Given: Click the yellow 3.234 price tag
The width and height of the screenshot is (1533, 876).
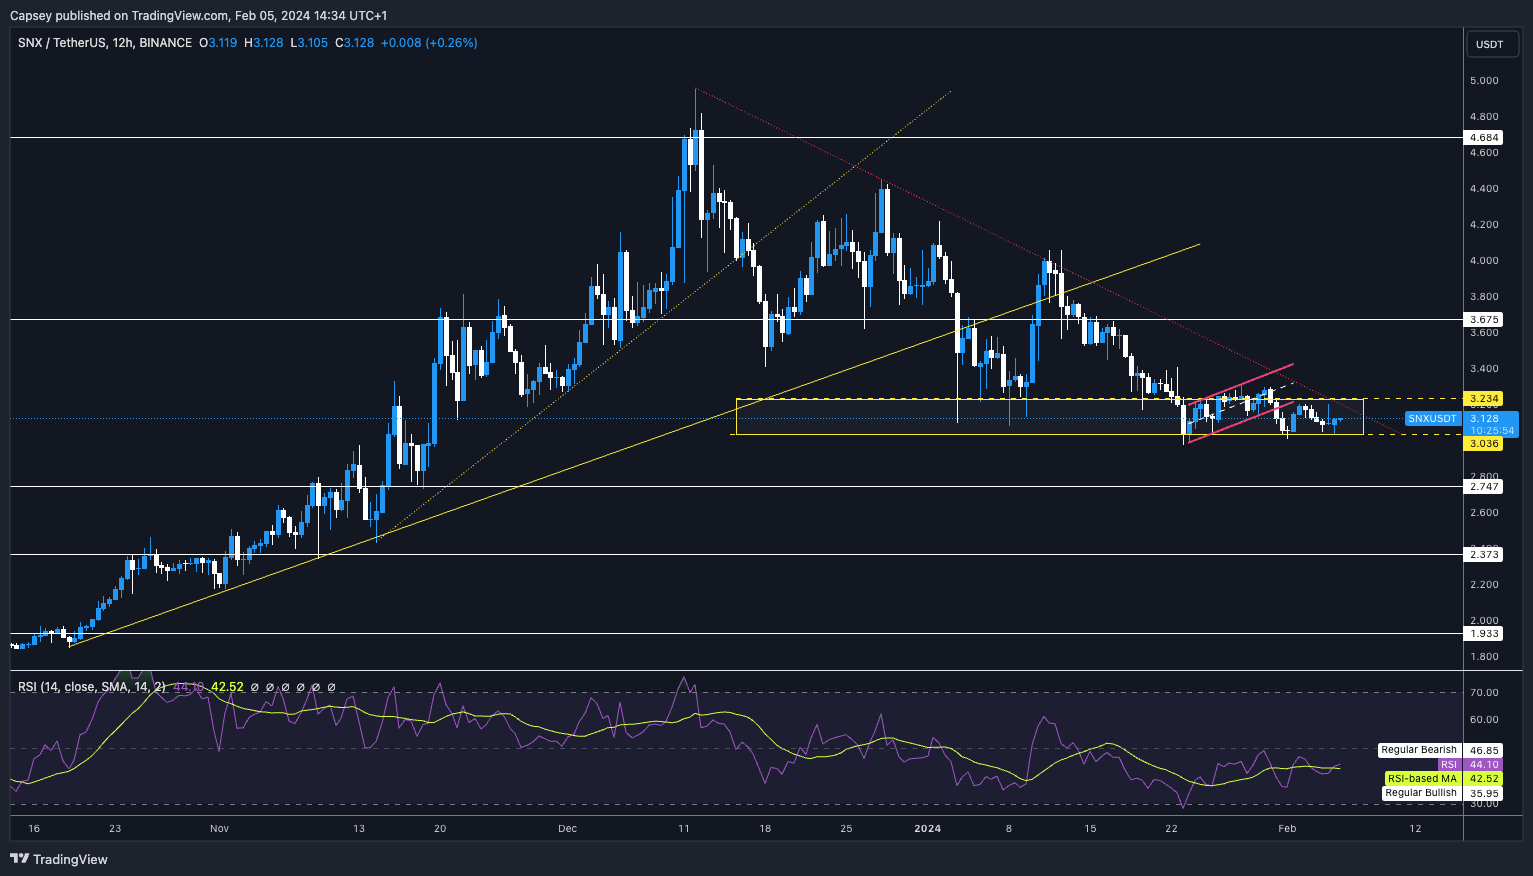Looking at the screenshot, I should point(1484,399).
